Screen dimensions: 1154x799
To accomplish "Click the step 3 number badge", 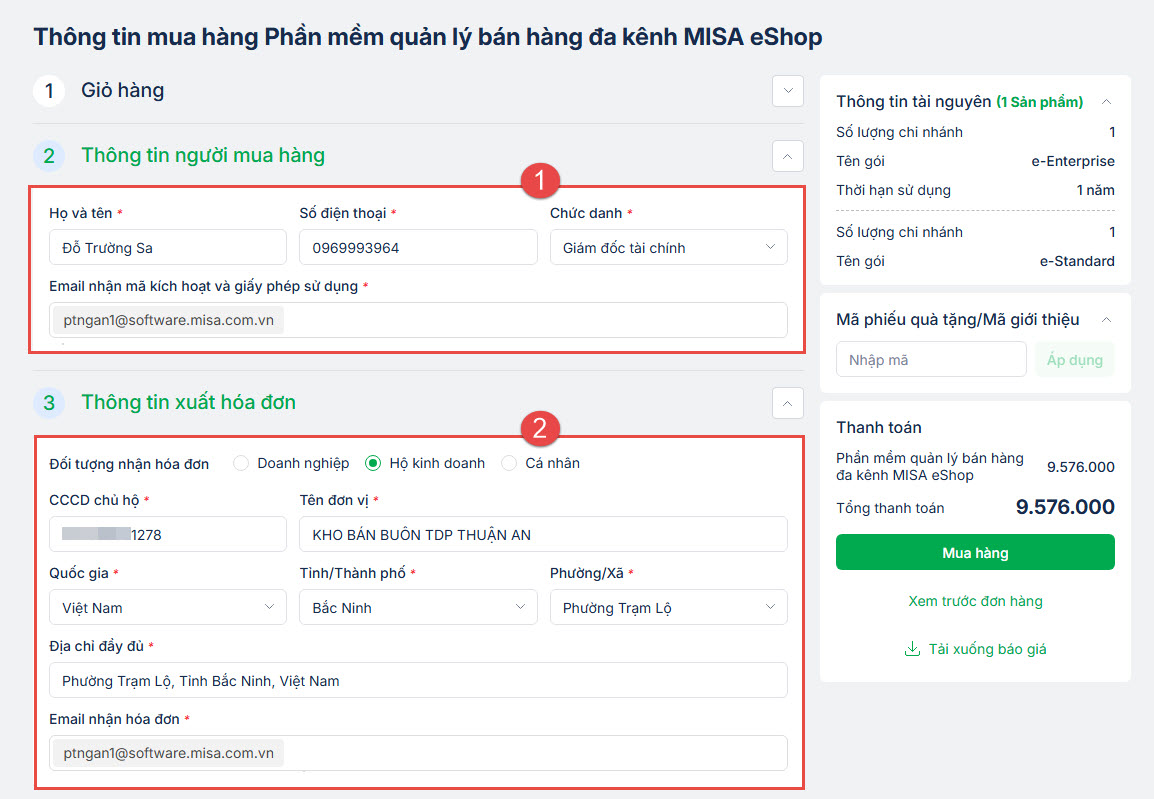I will point(49,402).
